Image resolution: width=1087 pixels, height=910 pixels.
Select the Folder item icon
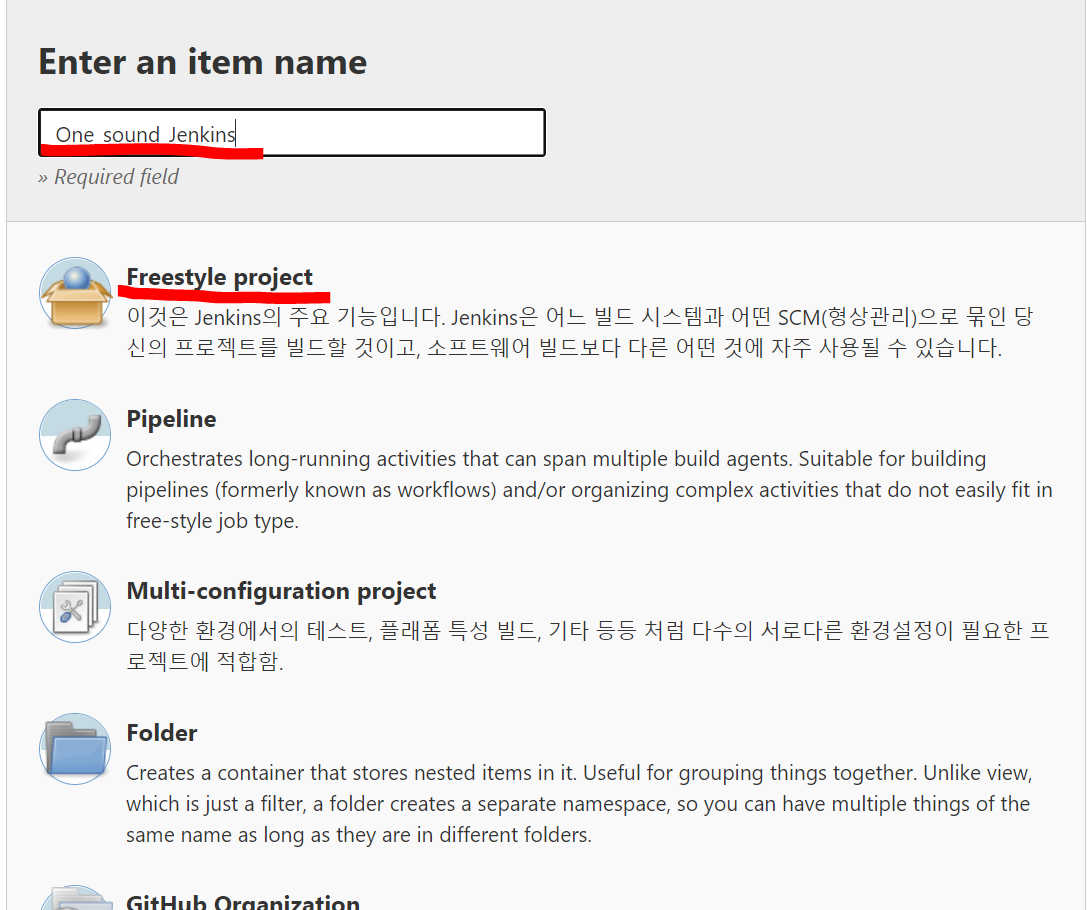click(x=76, y=749)
